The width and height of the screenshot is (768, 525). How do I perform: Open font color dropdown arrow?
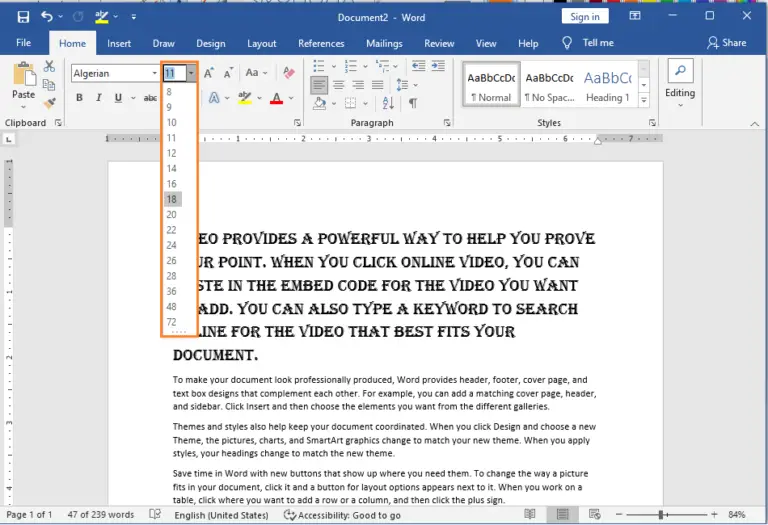click(x=291, y=98)
